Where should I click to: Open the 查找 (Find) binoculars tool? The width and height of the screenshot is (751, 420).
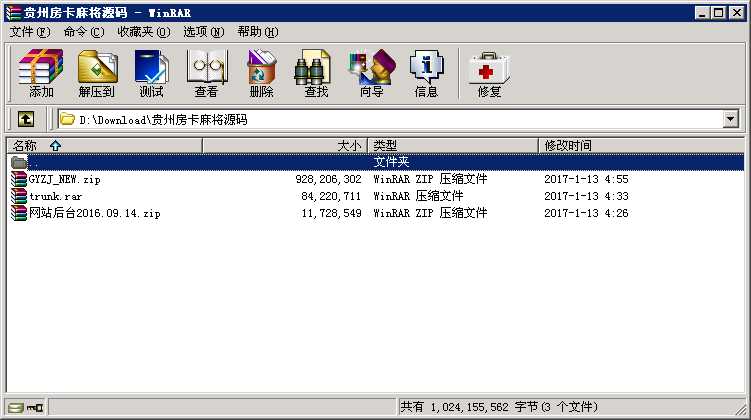click(316, 73)
